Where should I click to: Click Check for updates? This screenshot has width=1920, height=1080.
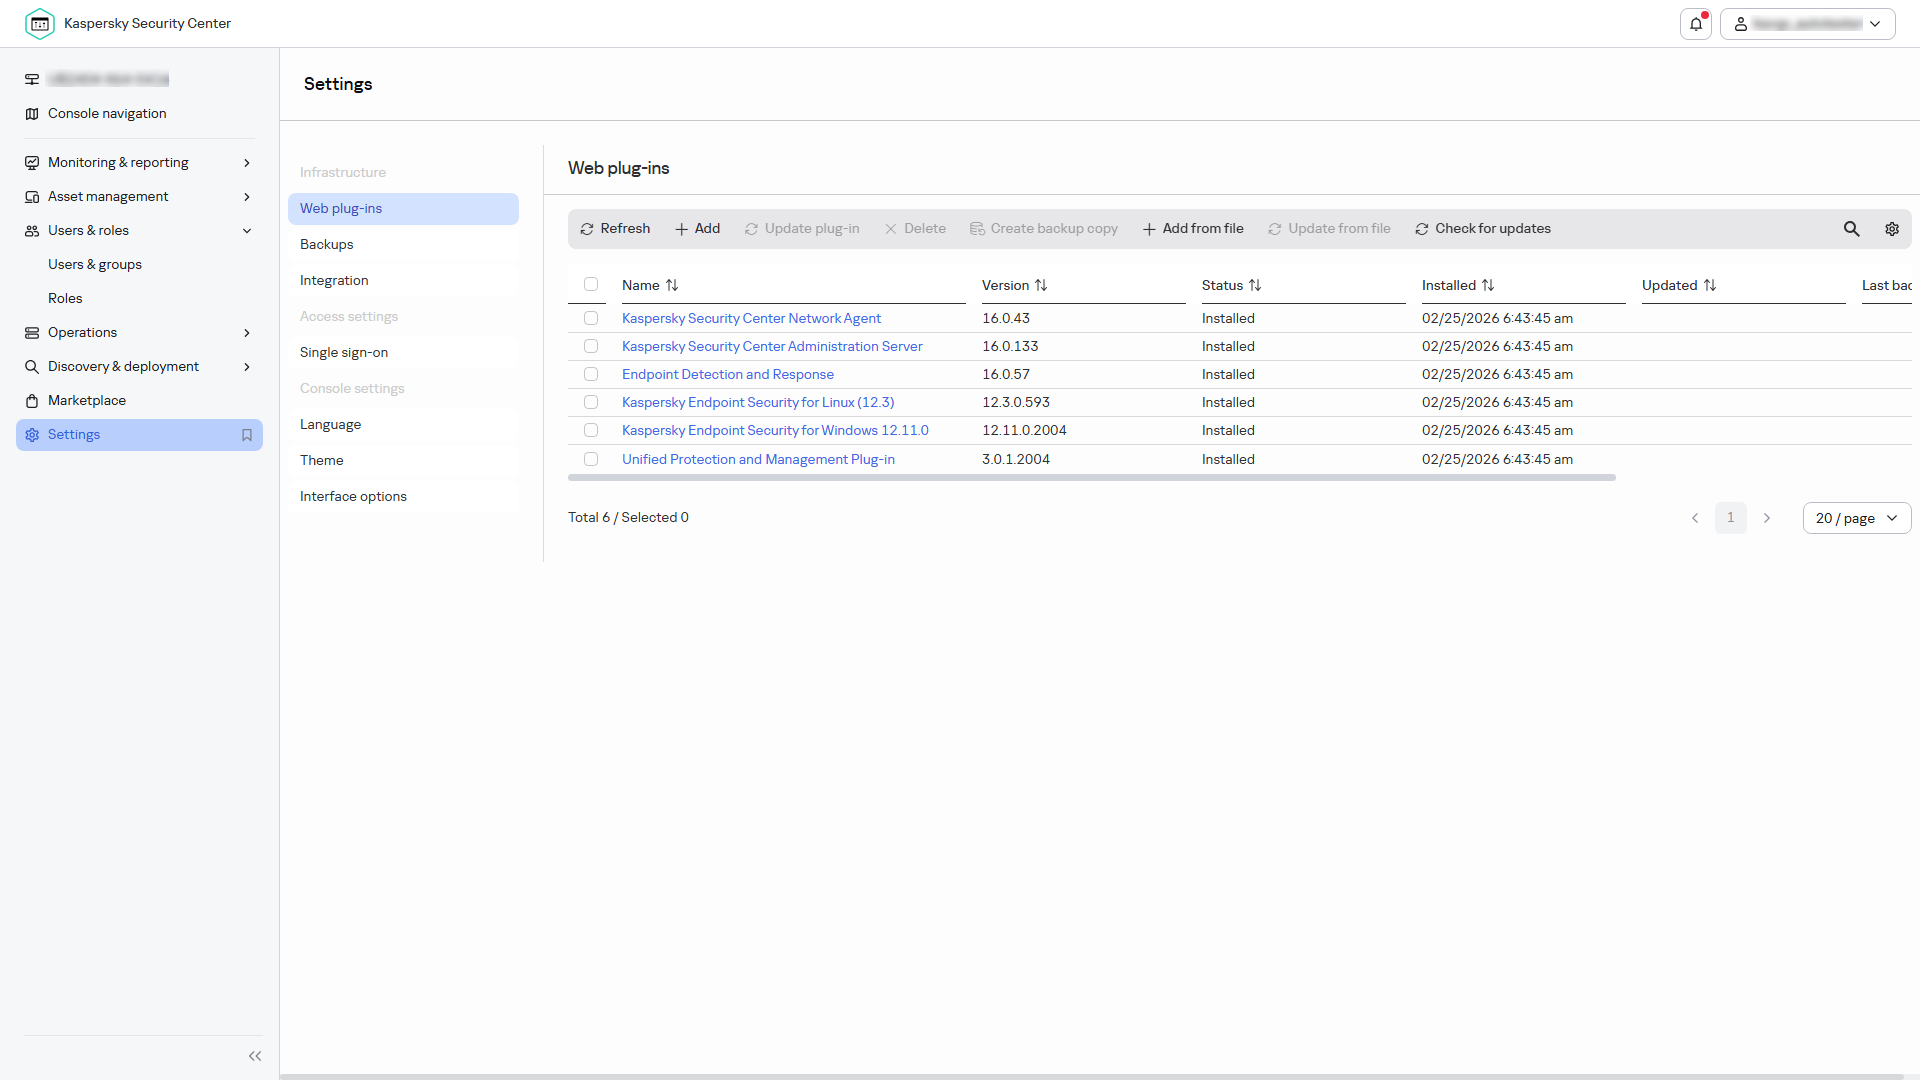(x=1483, y=229)
